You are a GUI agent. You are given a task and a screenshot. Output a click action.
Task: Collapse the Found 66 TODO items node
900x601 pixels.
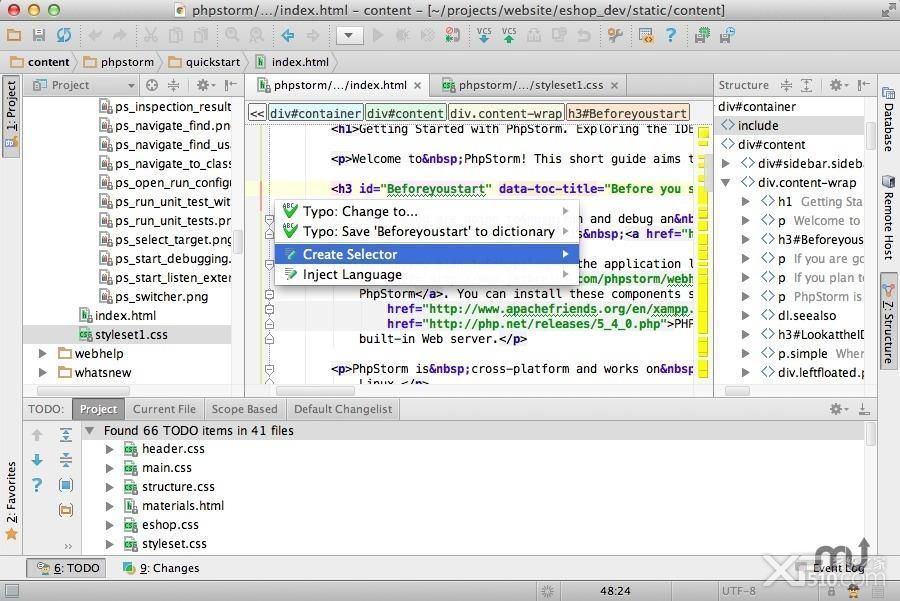[x=90, y=431]
